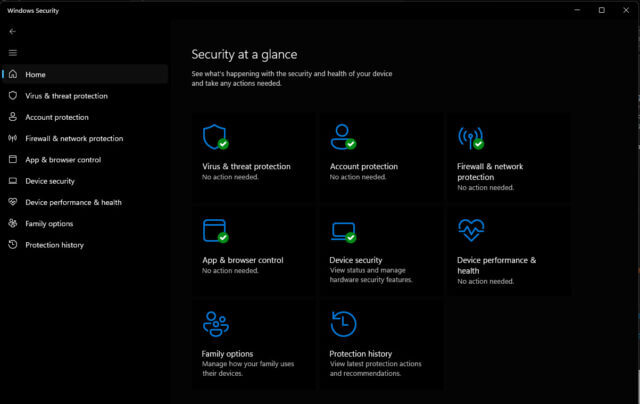The width and height of the screenshot is (640, 404).
Task: Click the large heart-pulse icon on Device performance card
Action: click(471, 230)
